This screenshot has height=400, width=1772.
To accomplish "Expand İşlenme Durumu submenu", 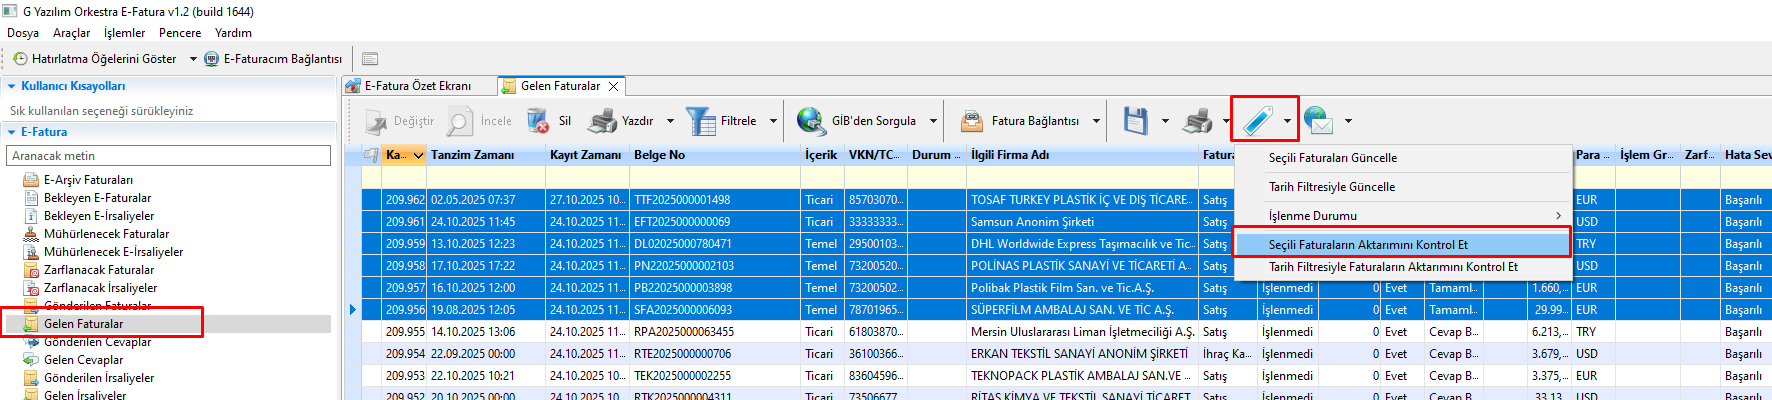I will (1557, 216).
